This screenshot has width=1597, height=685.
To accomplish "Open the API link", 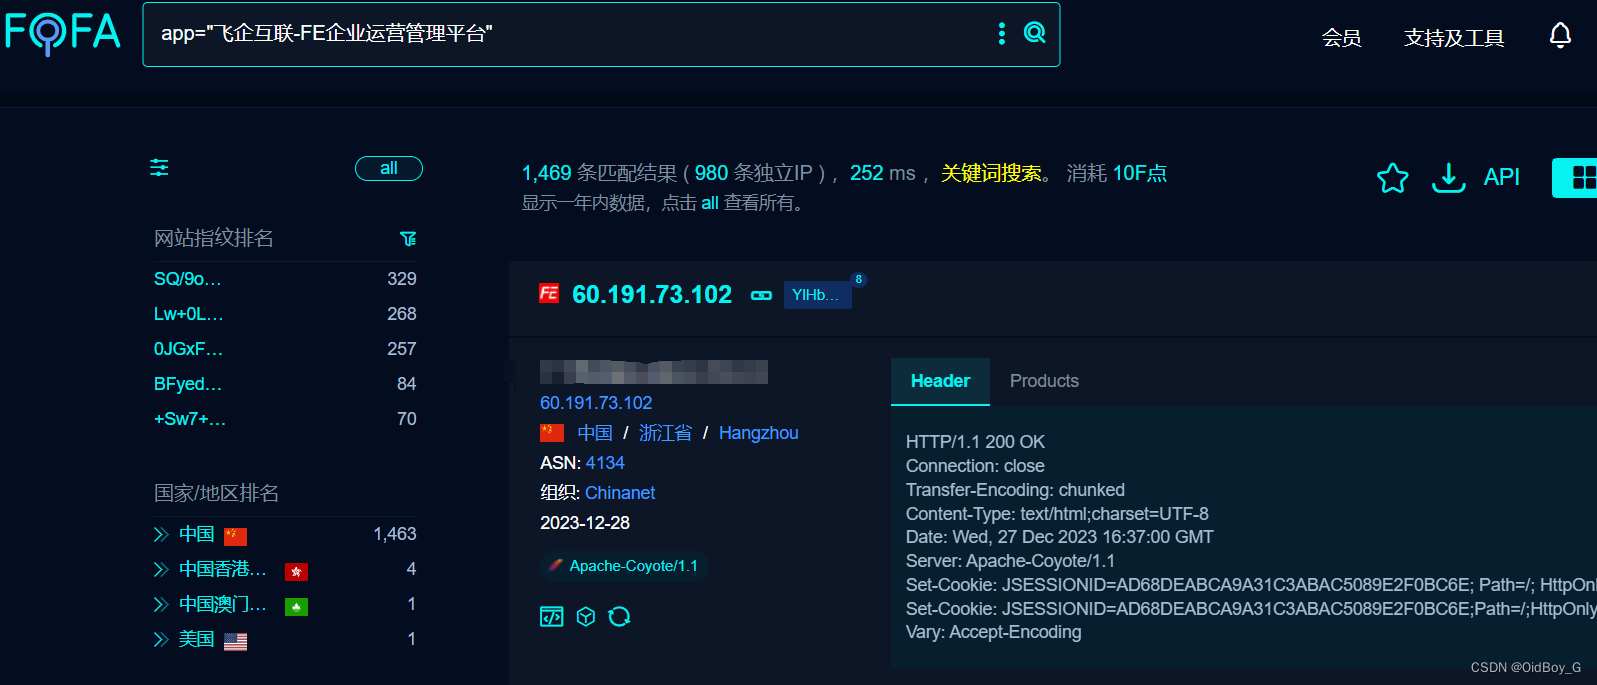I will [x=1501, y=177].
